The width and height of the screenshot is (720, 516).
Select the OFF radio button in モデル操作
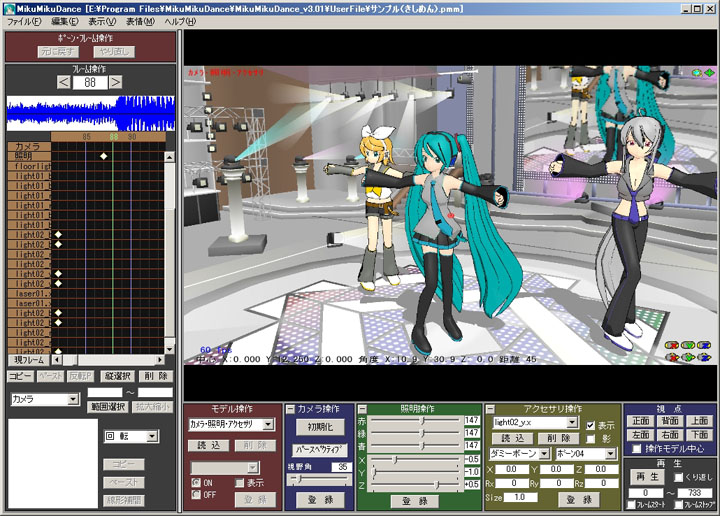coord(196,494)
